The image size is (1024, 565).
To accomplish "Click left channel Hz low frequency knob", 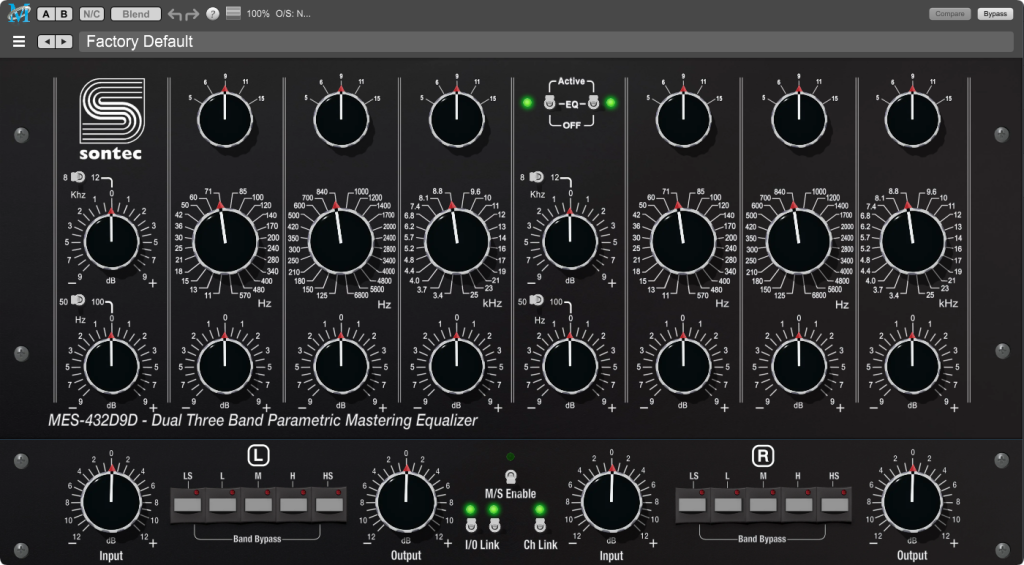I will 225,241.
